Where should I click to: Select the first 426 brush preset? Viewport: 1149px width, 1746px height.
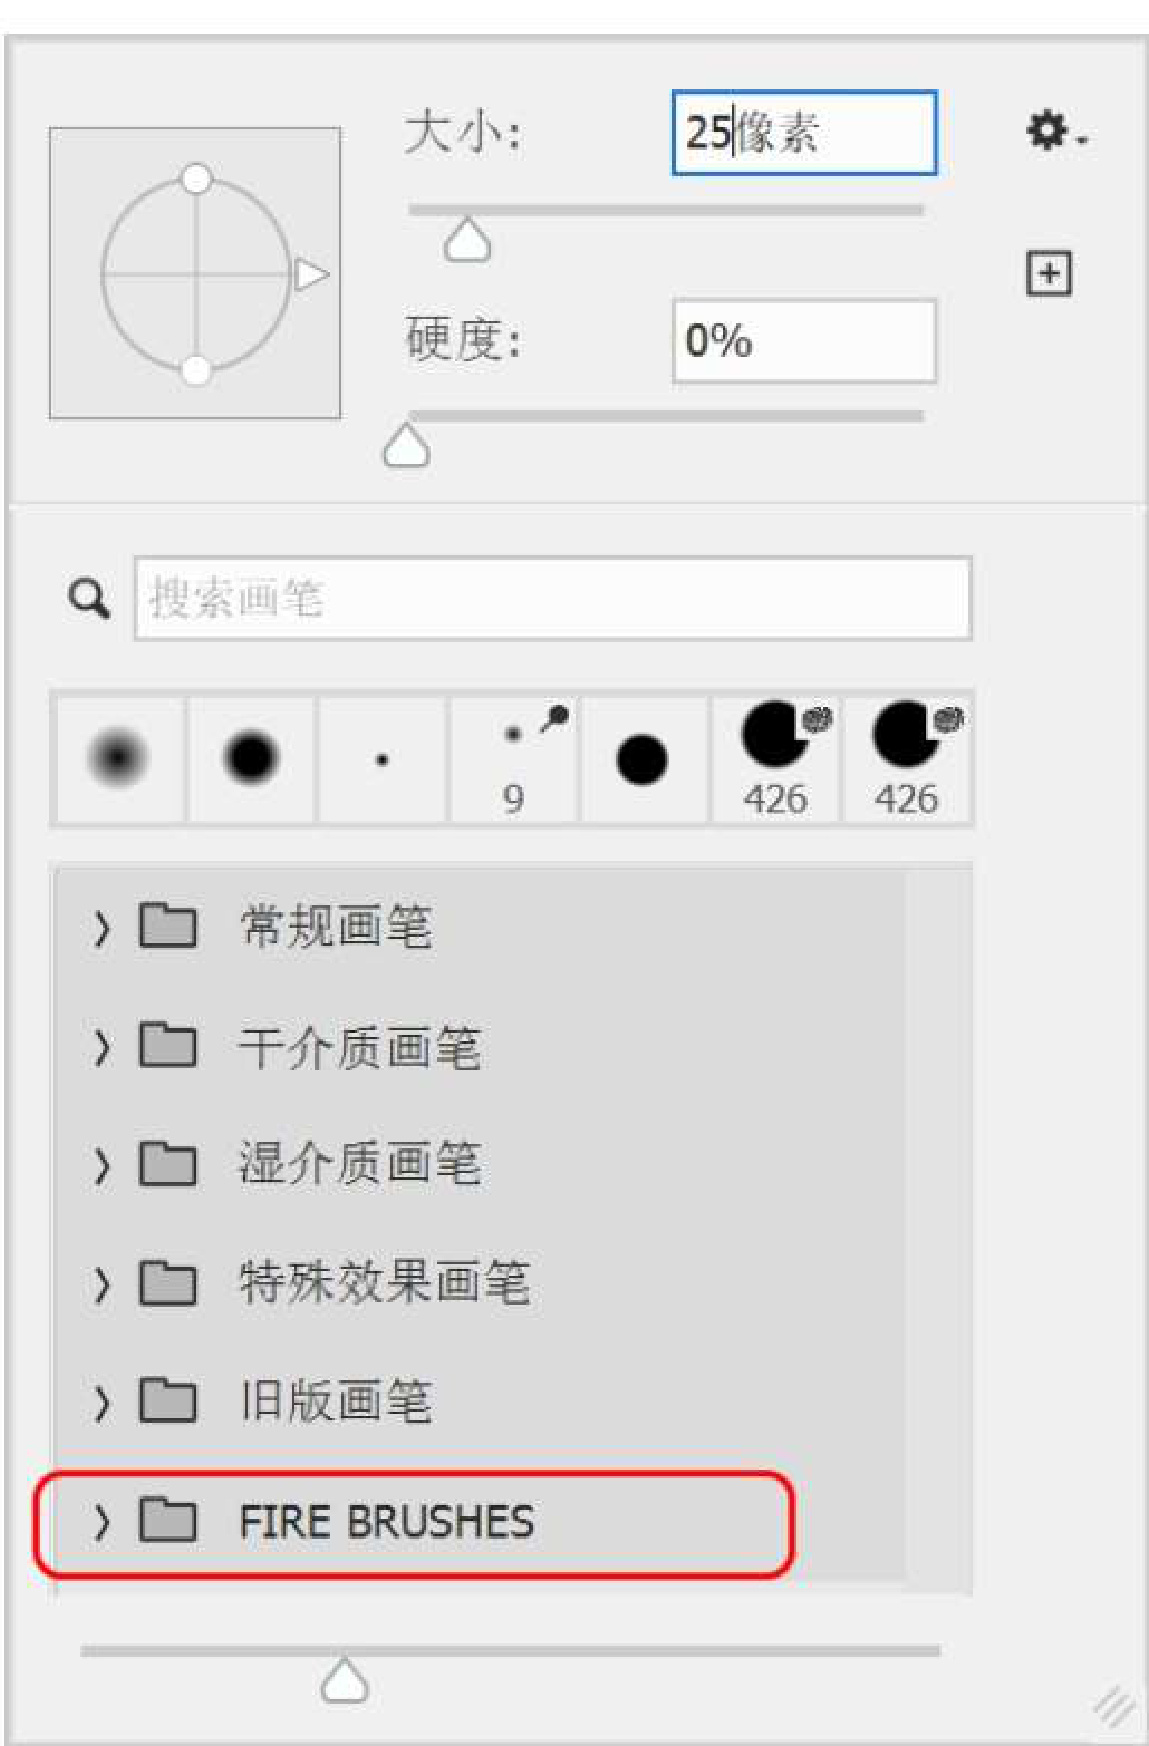[x=775, y=758]
